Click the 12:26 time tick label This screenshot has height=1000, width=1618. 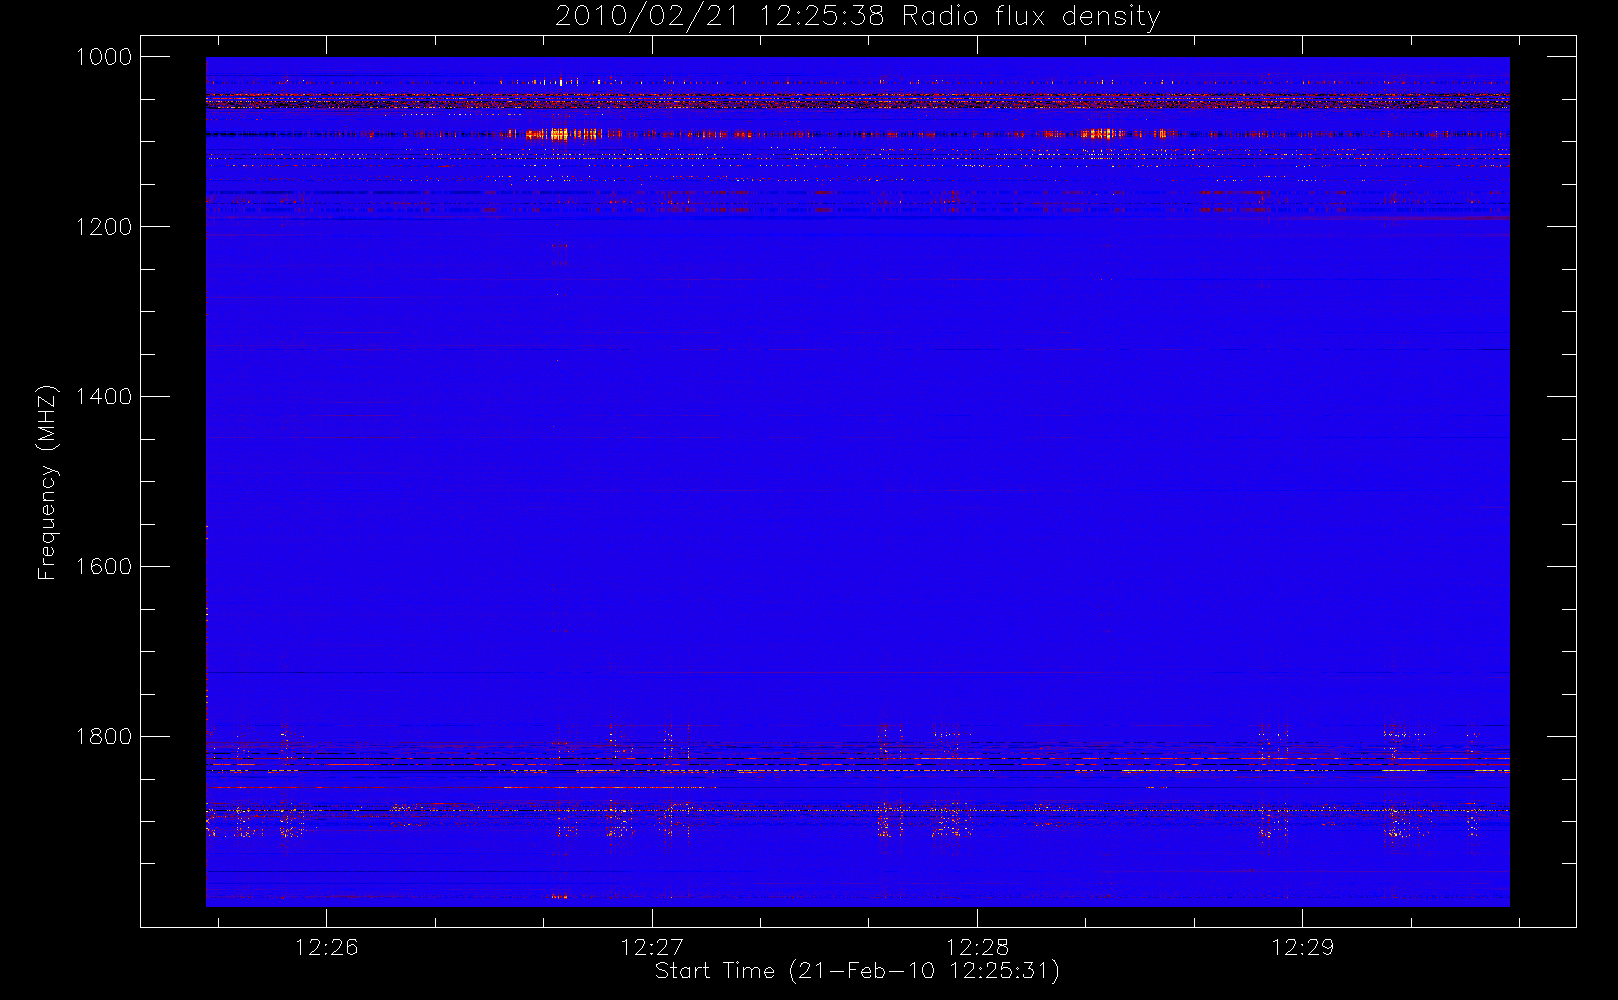point(327,947)
